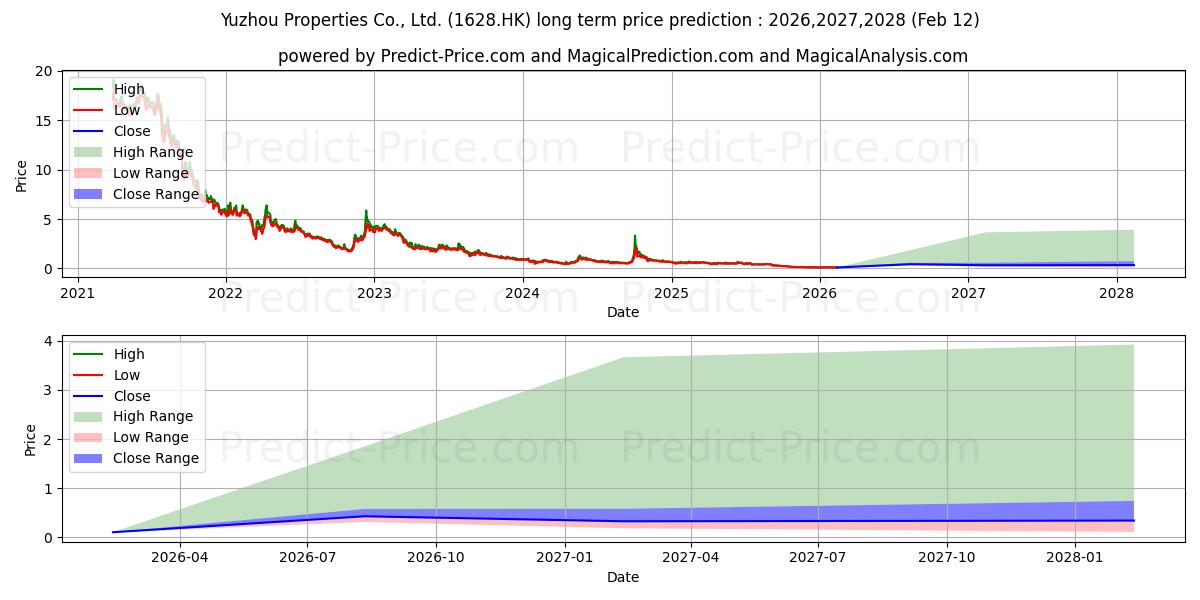Click the 20 value on top price axis

point(43,71)
